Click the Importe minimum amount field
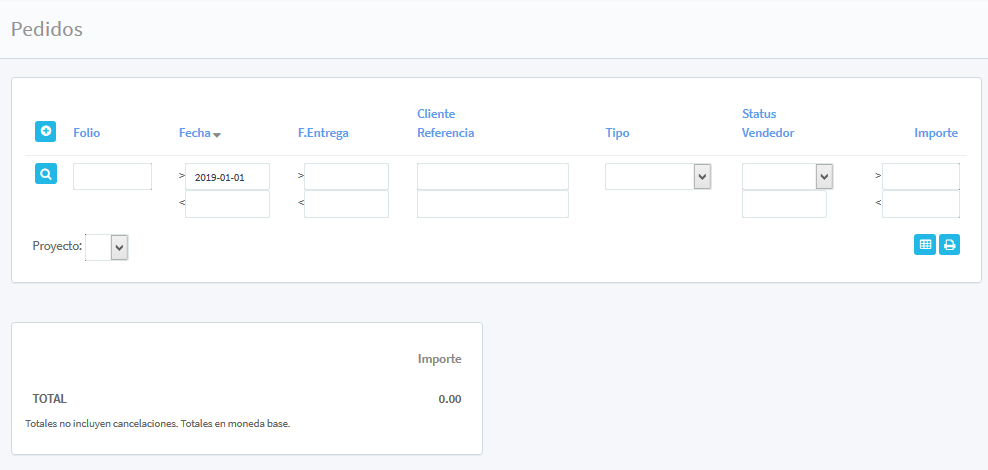 coord(920,177)
